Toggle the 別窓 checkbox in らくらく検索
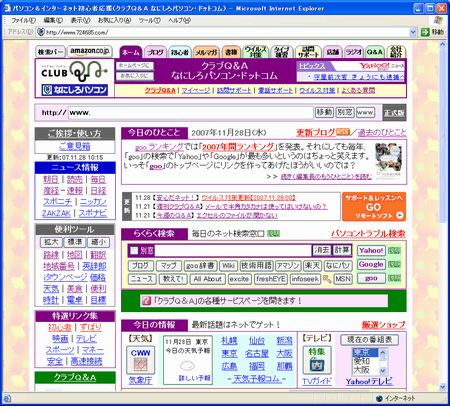 coord(134,250)
